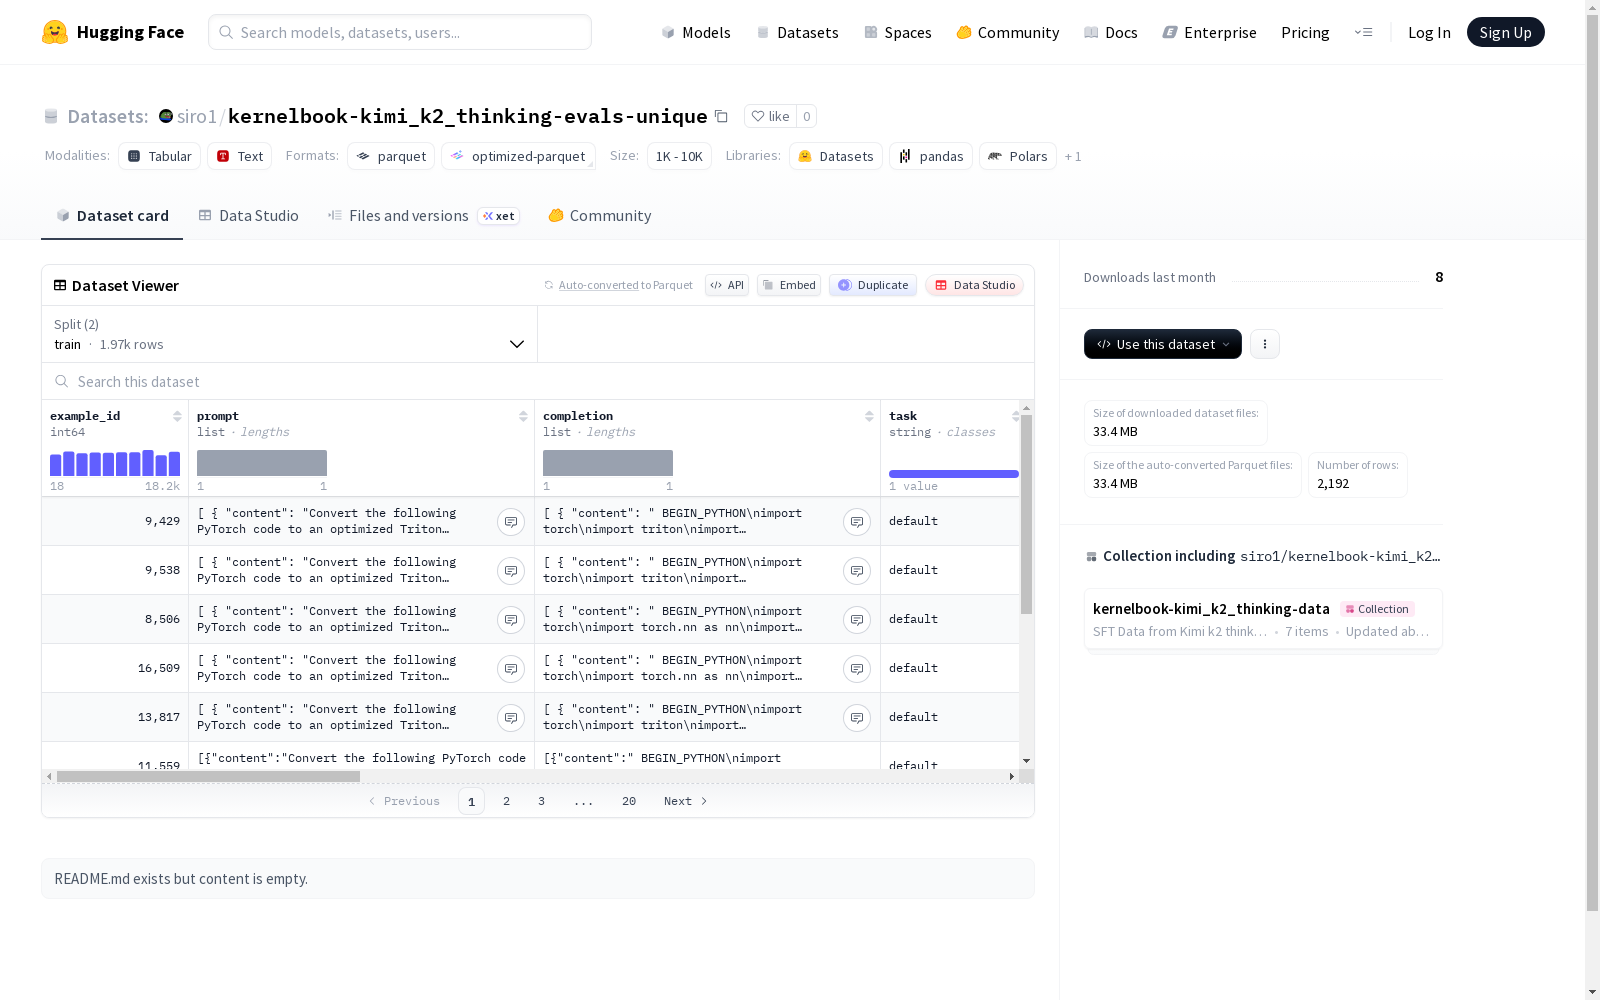Go to page 2 of the table

(x=507, y=801)
